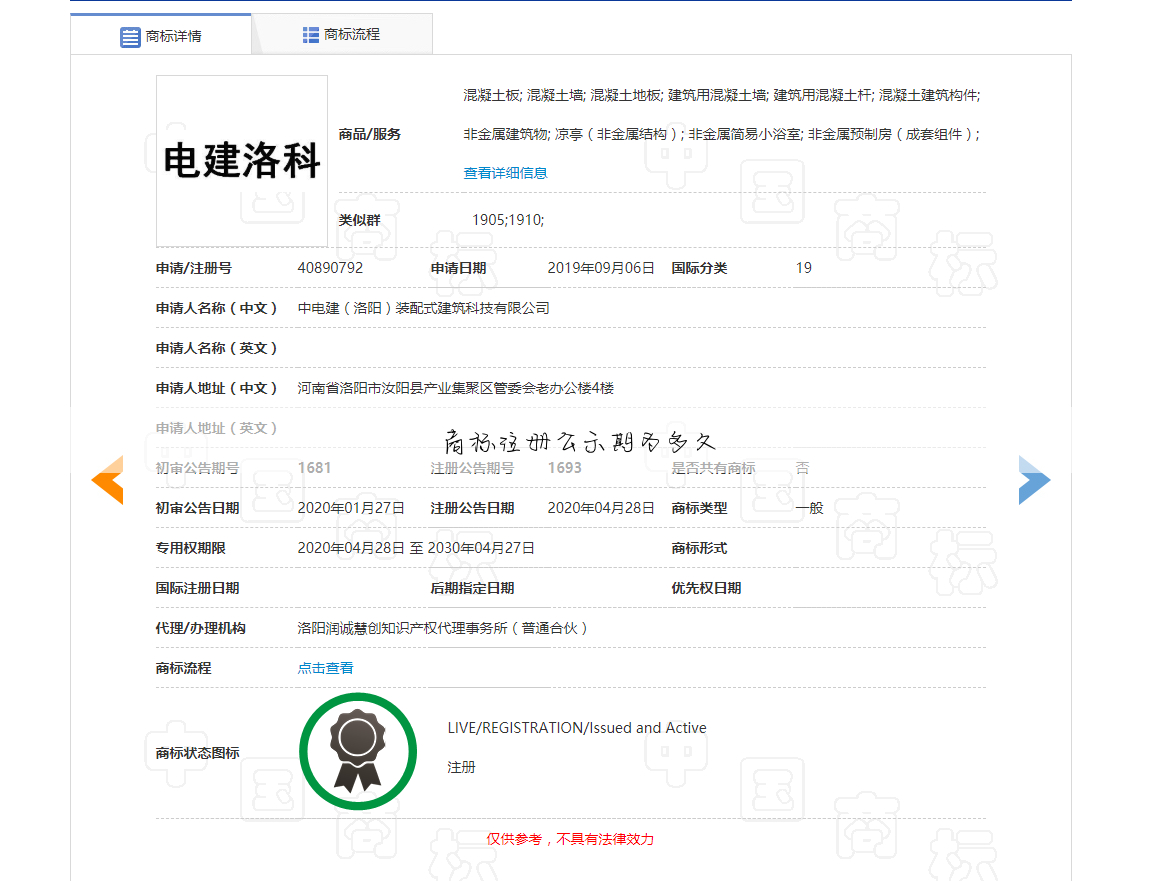Screen dimensions: 1151x881
Task: Click the 电建洛科 trademark image
Action: point(242,161)
